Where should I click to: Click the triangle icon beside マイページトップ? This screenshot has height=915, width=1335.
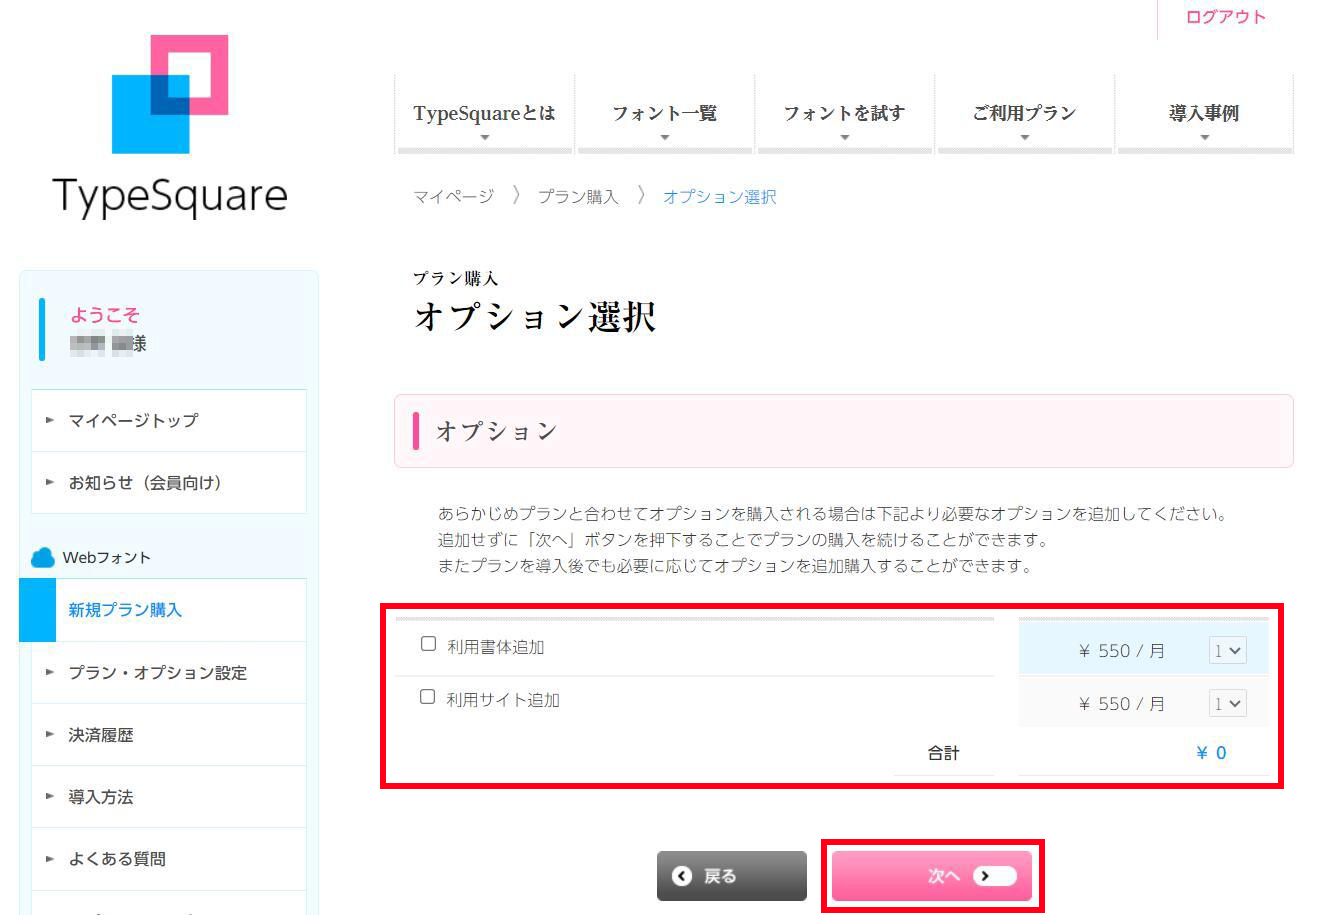tap(49, 420)
